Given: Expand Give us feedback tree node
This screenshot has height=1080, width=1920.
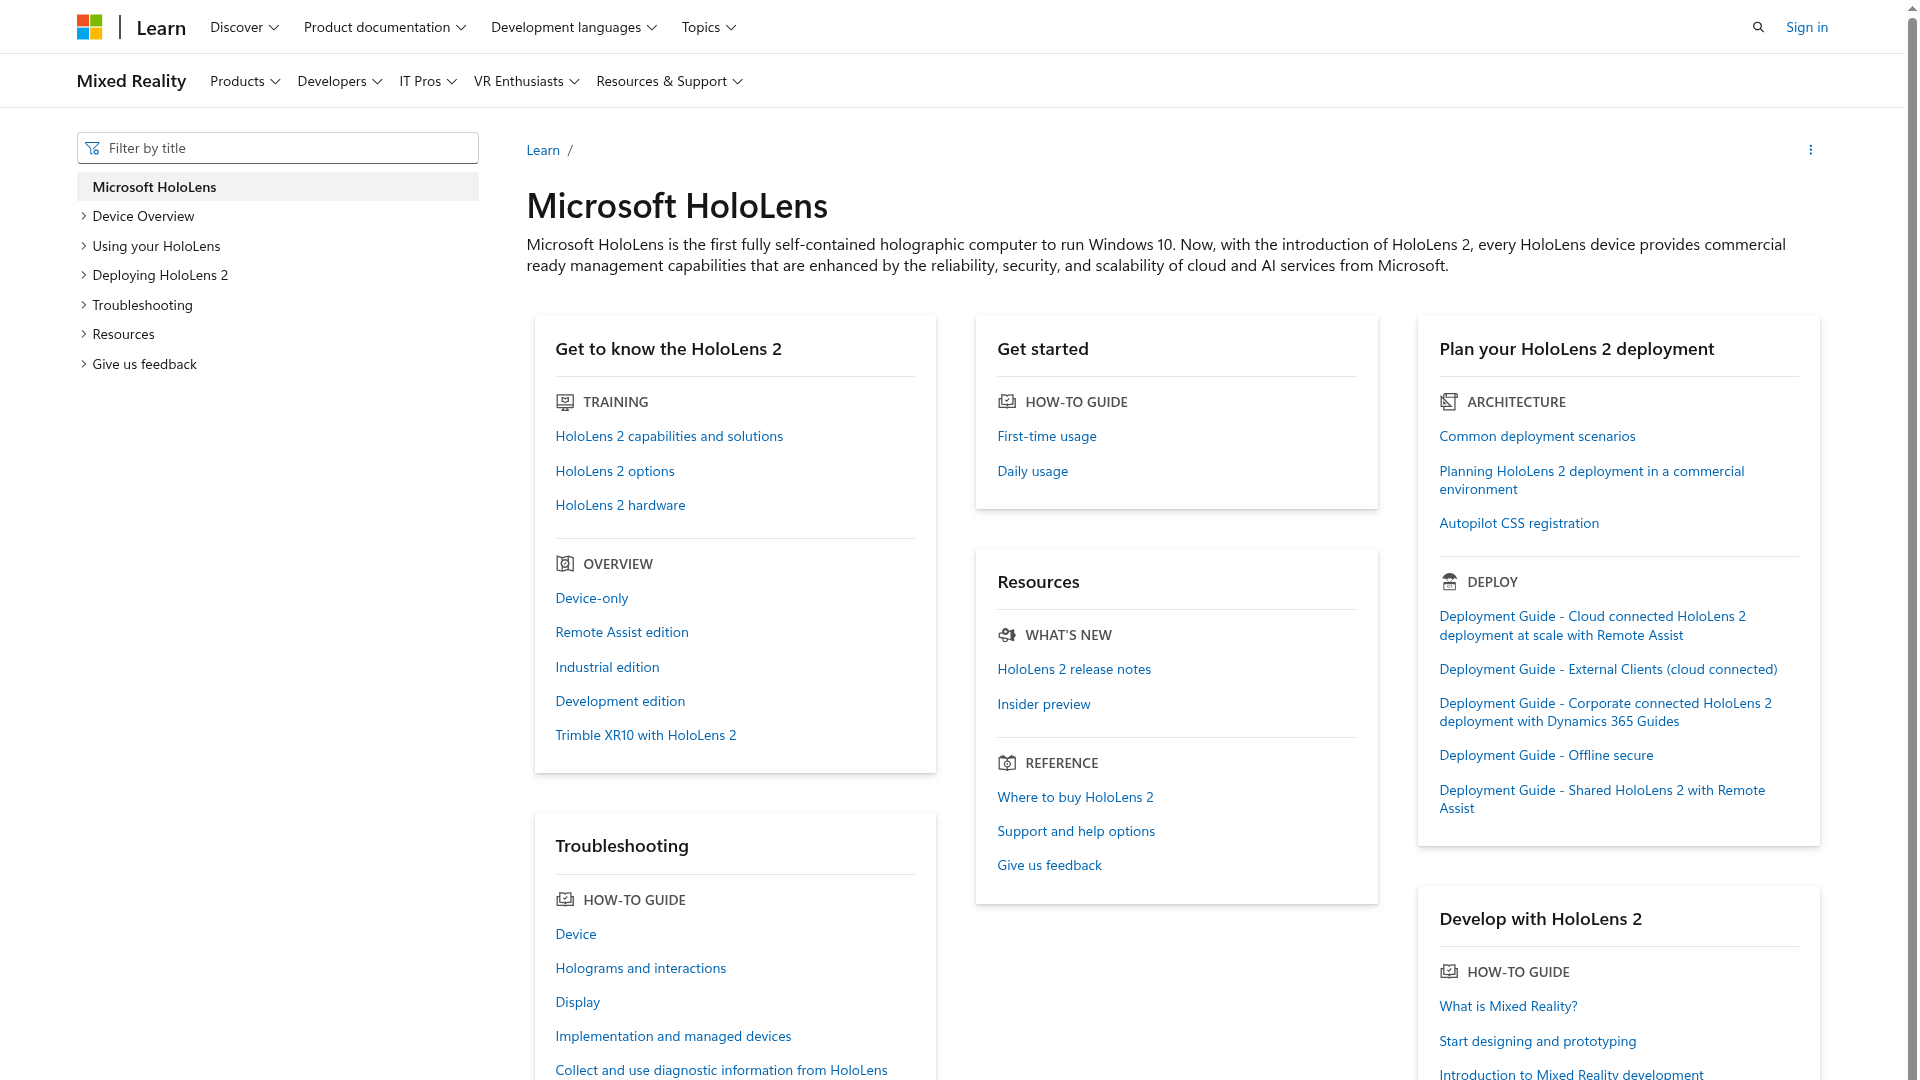Looking at the screenshot, I should click(84, 364).
